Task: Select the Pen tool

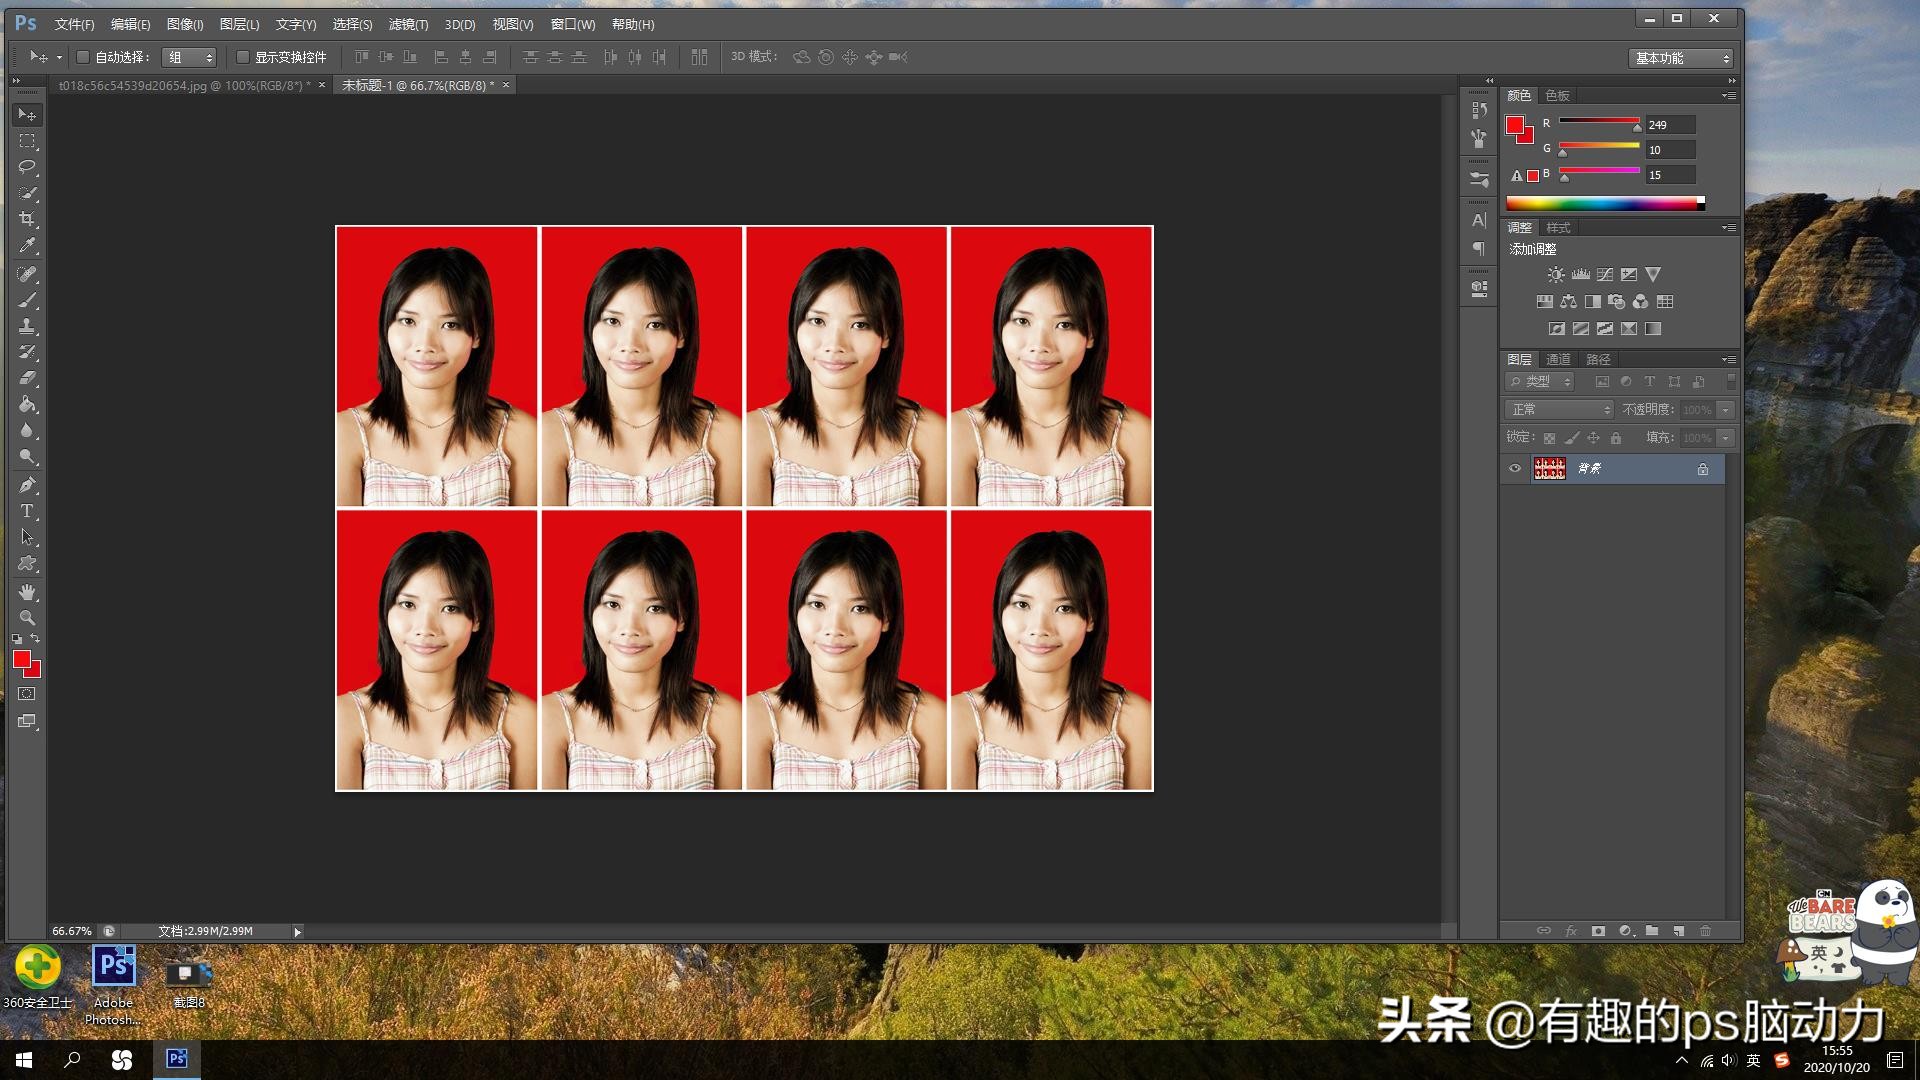Action: 27,485
